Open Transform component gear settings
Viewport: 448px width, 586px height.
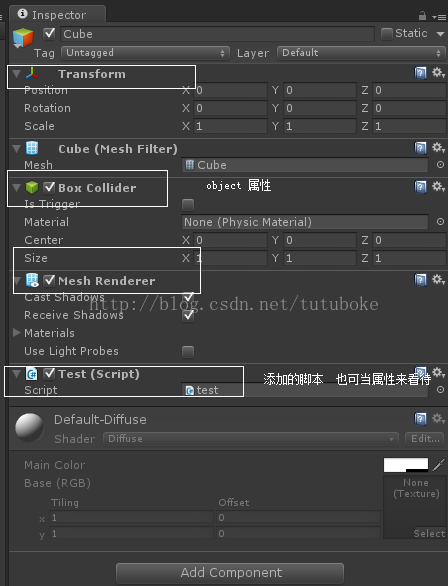click(x=438, y=73)
